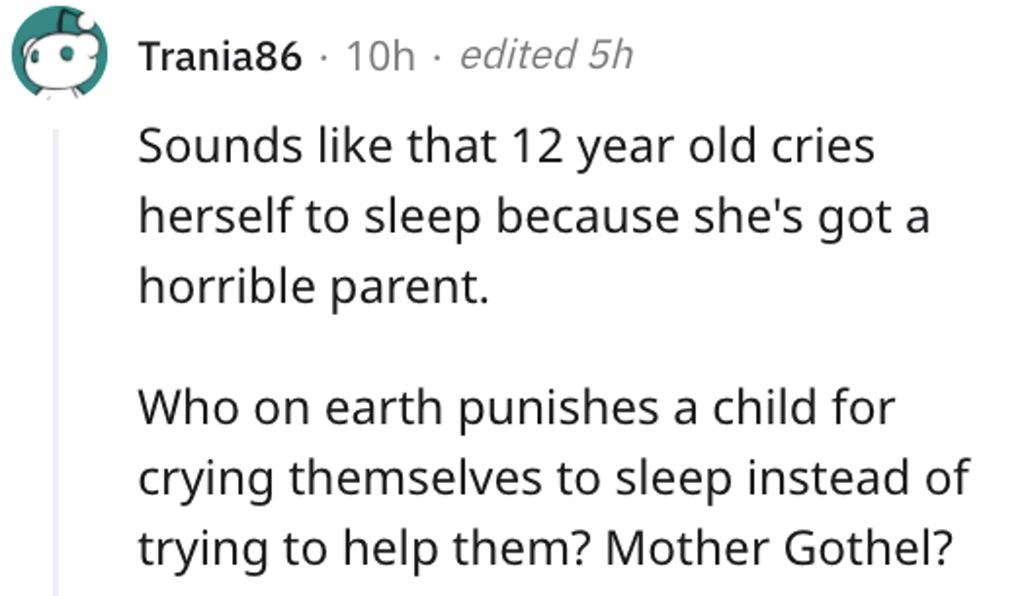Click the avatar's teal eye
This screenshot has width=1024, height=596.
(68, 55)
